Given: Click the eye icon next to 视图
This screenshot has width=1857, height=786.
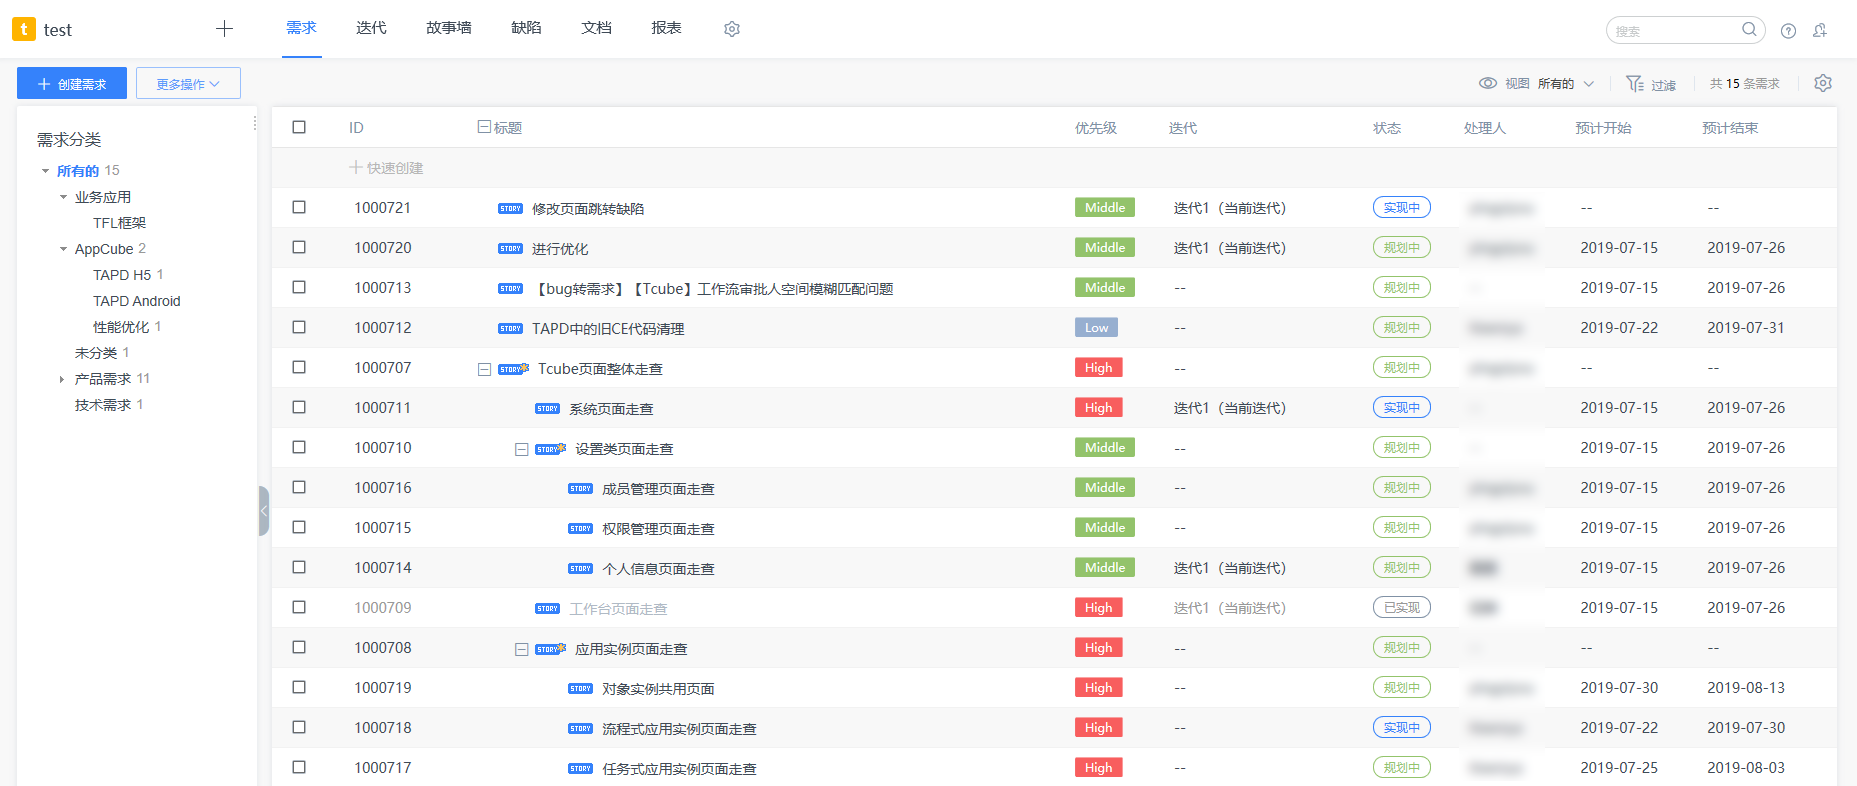Looking at the screenshot, I should click(x=1488, y=83).
